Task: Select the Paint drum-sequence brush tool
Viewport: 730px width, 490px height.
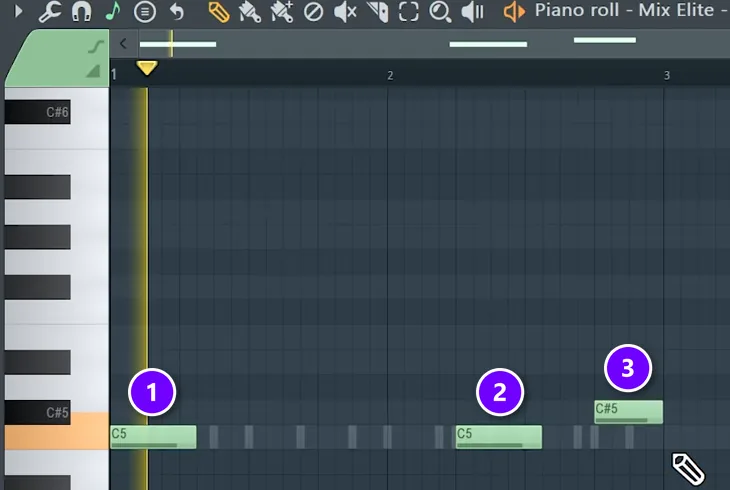Action: (x=282, y=12)
